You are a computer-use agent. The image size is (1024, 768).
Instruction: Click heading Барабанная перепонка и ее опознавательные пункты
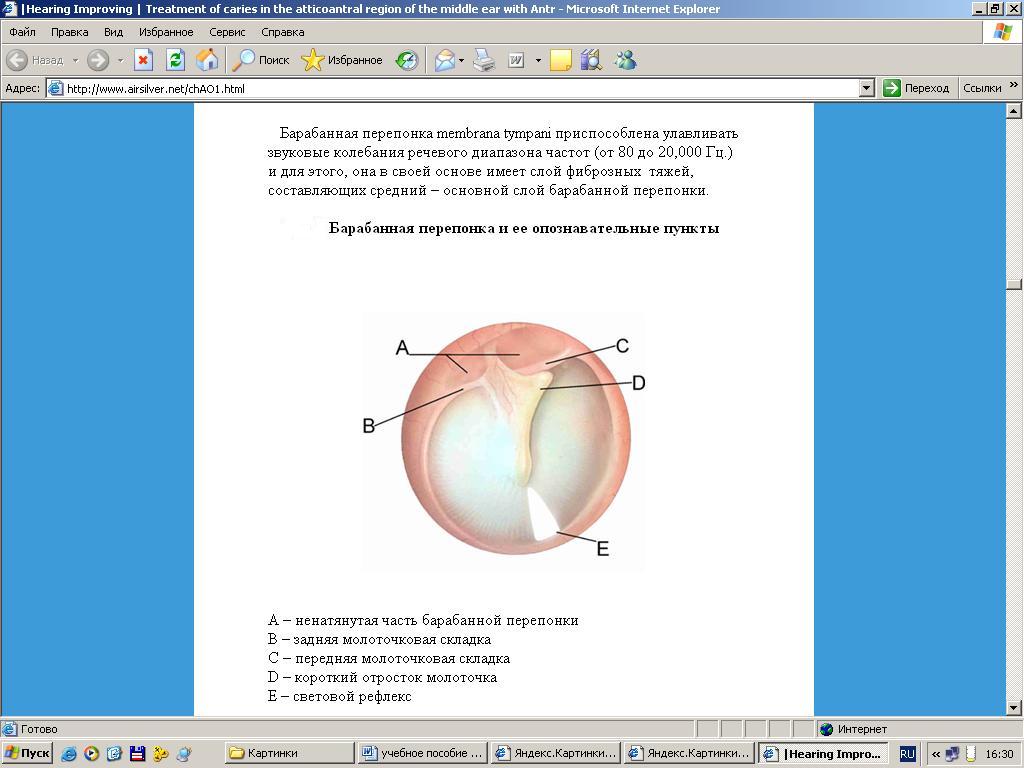[x=524, y=228]
